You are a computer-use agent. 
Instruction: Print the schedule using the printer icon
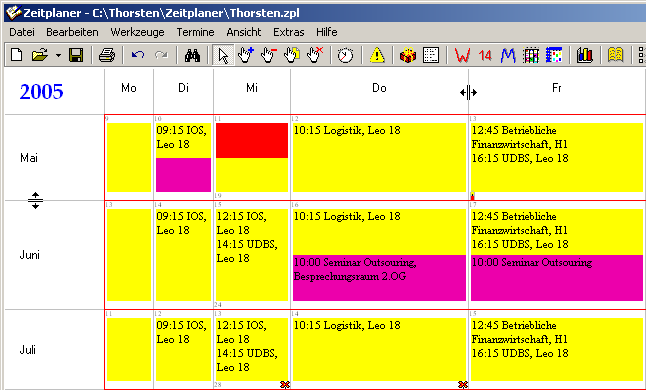(x=107, y=55)
